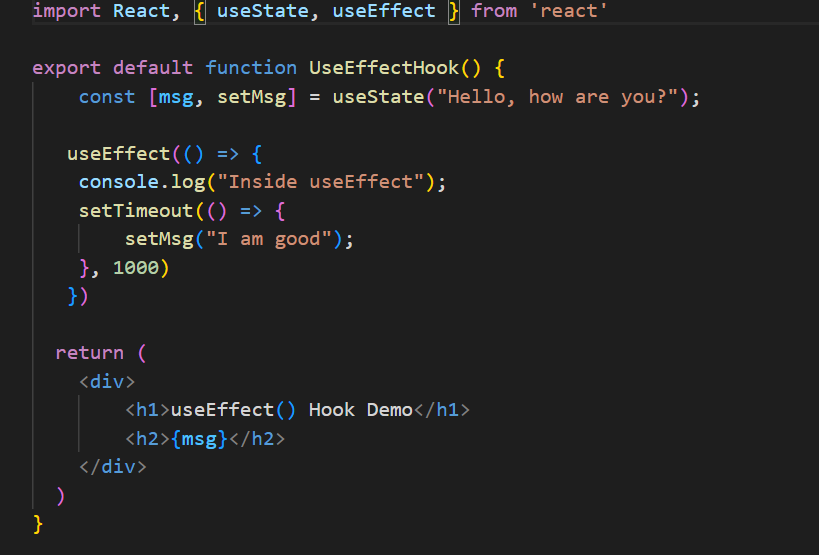Click 'useState' in the import statement

[x=262, y=11]
